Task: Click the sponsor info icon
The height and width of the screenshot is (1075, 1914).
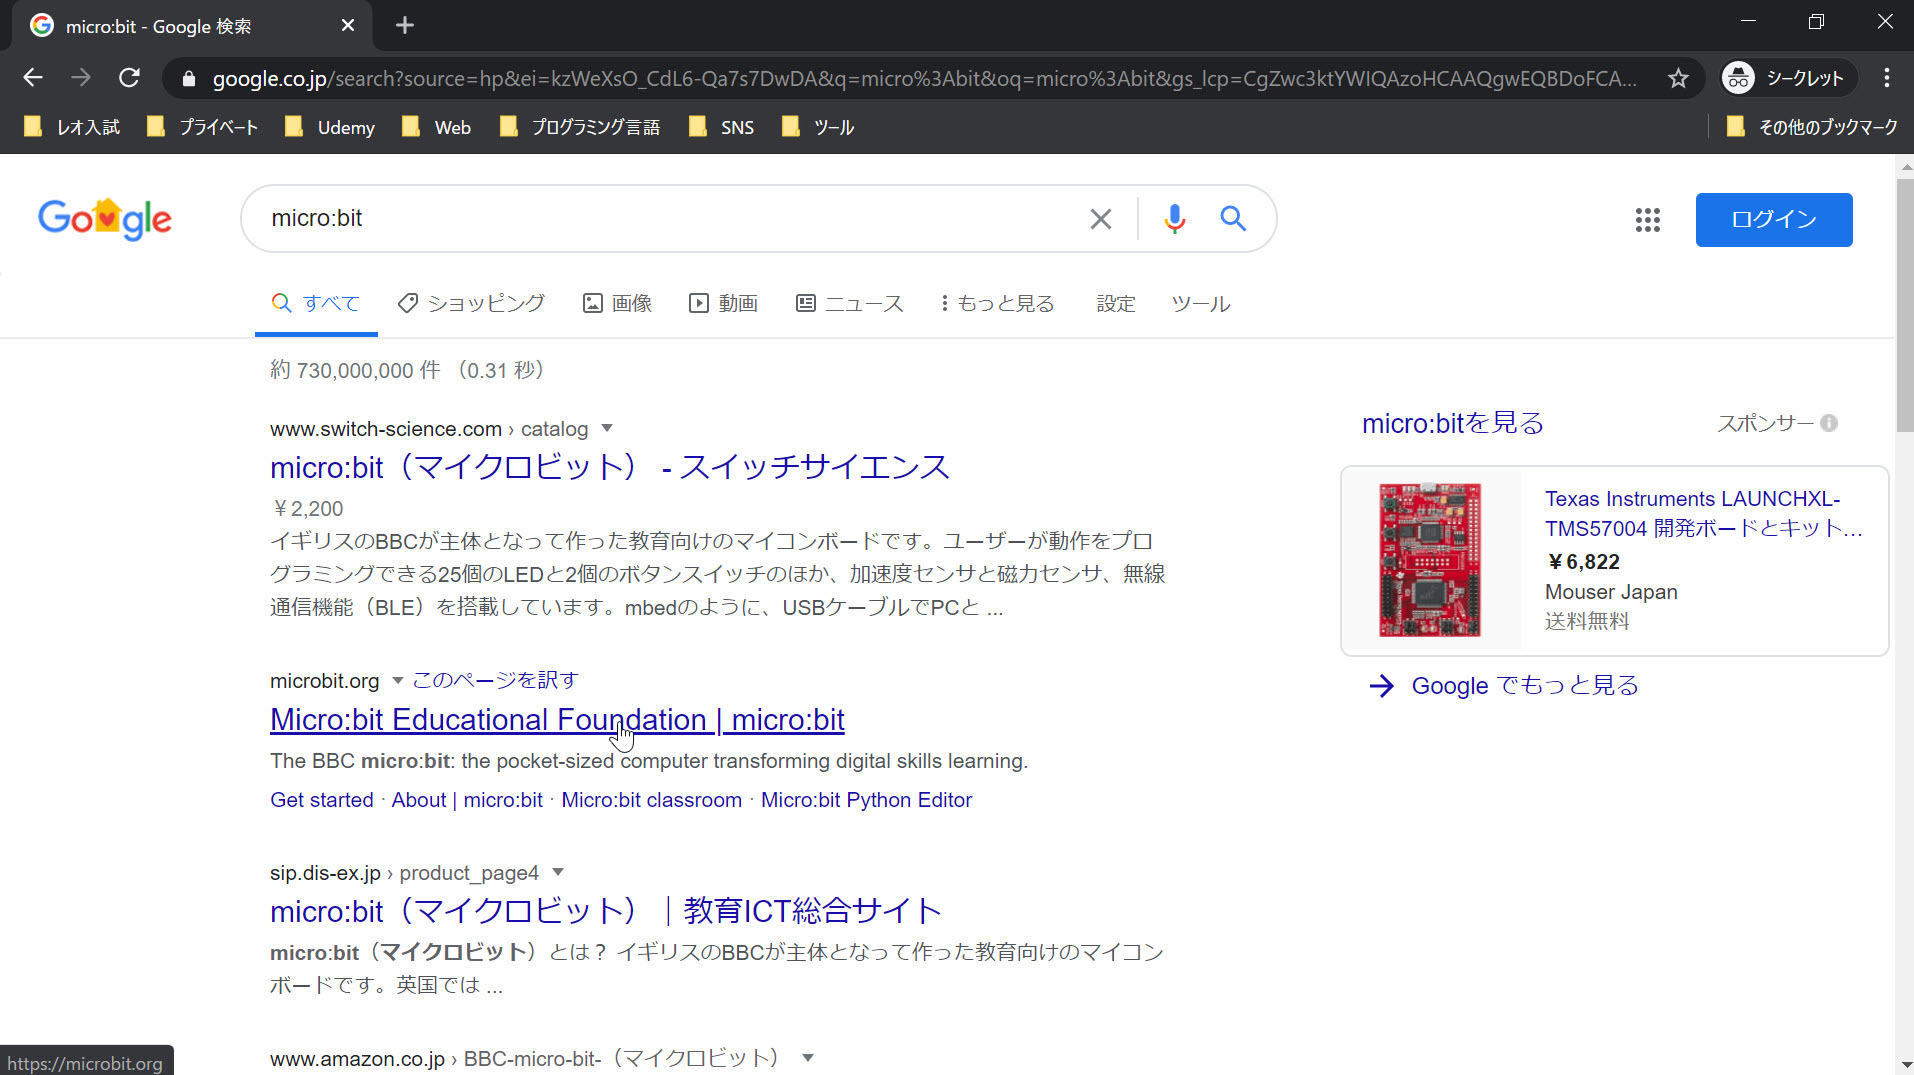Action: (1829, 423)
